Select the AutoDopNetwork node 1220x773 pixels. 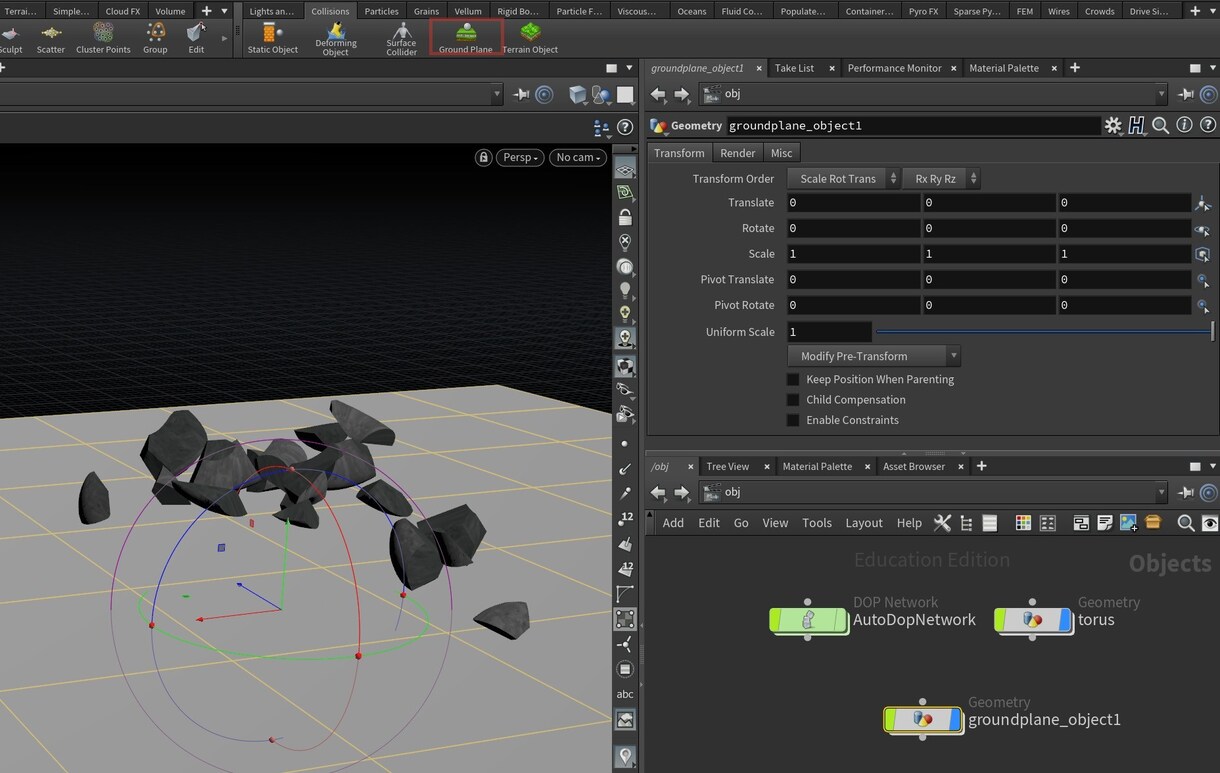tap(809, 620)
